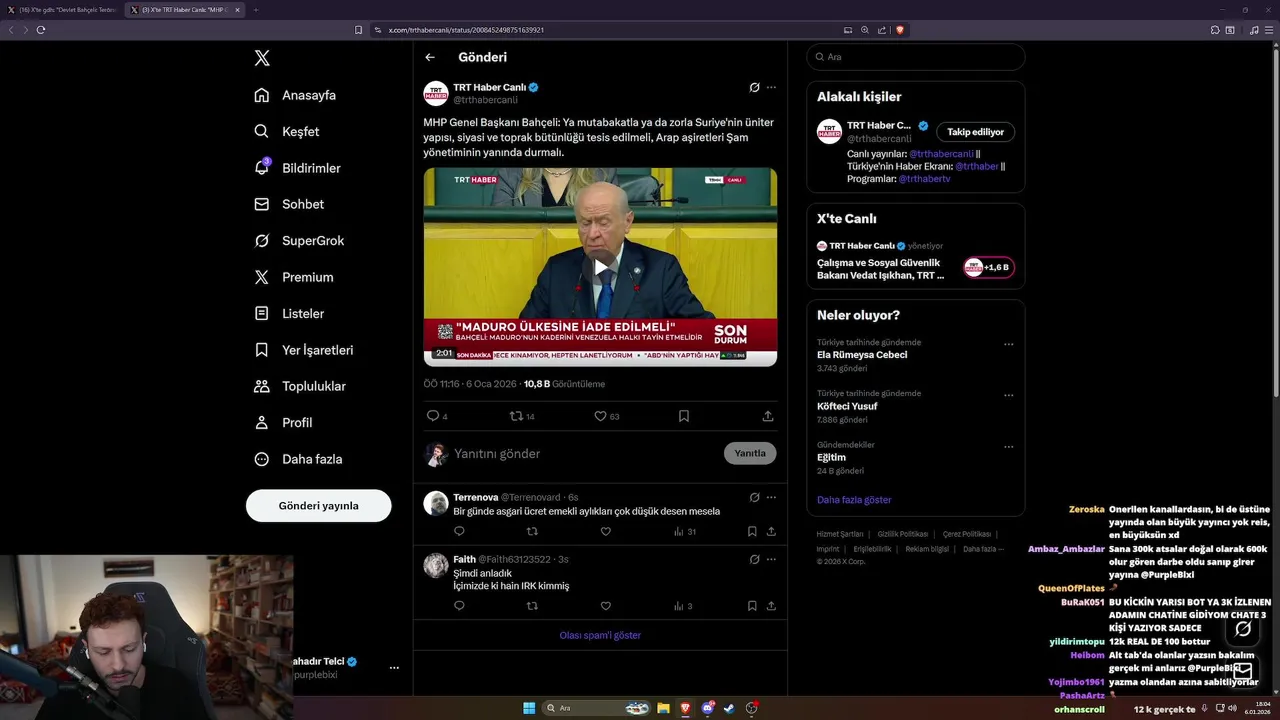Click Olası spam'i göster link
This screenshot has height=720, width=1280.
point(600,636)
